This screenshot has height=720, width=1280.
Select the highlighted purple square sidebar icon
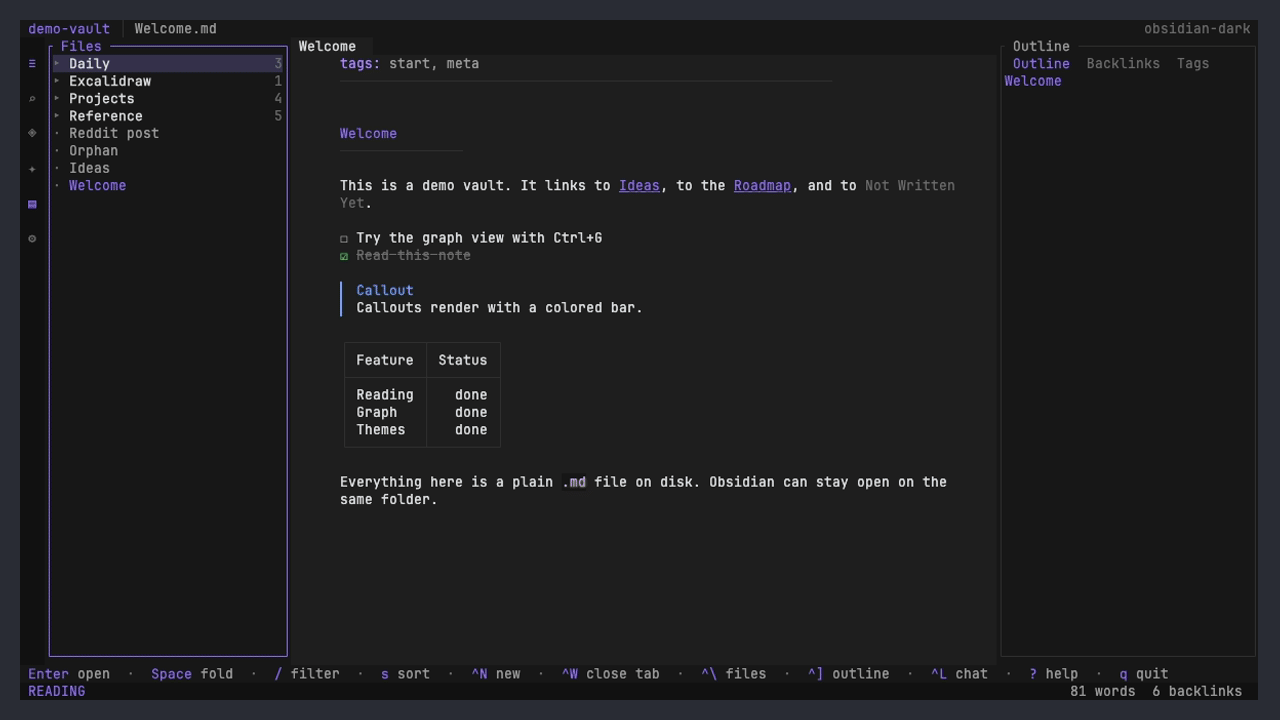pyautogui.click(x=32, y=203)
